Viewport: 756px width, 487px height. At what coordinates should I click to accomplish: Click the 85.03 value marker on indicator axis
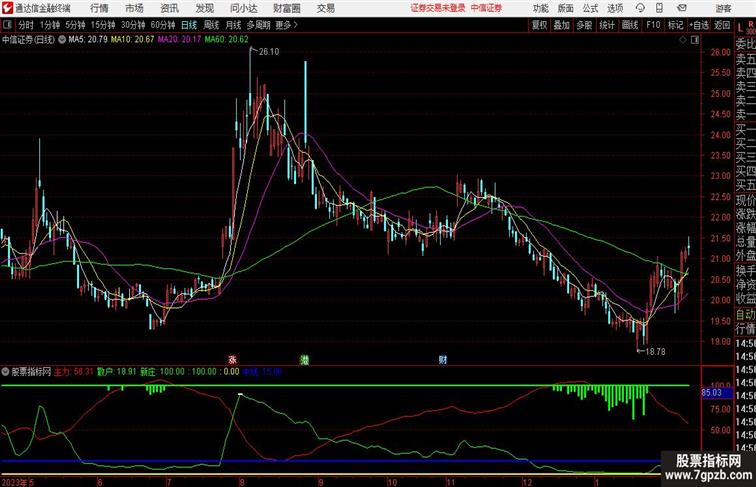[x=712, y=393]
